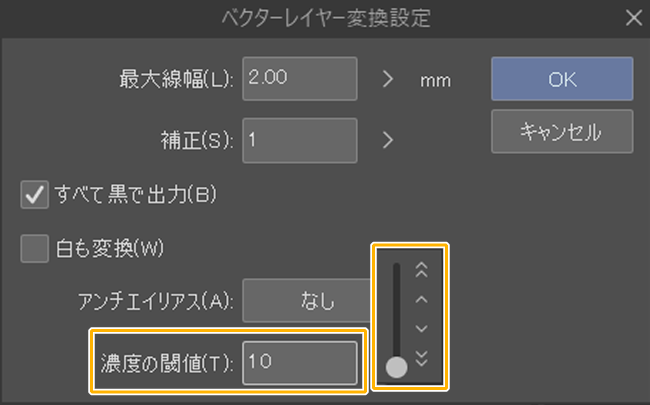Click the 濃度の閾値(T) field showing 10
This screenshot has height=405, width=650.
click(x=299, y=362)
